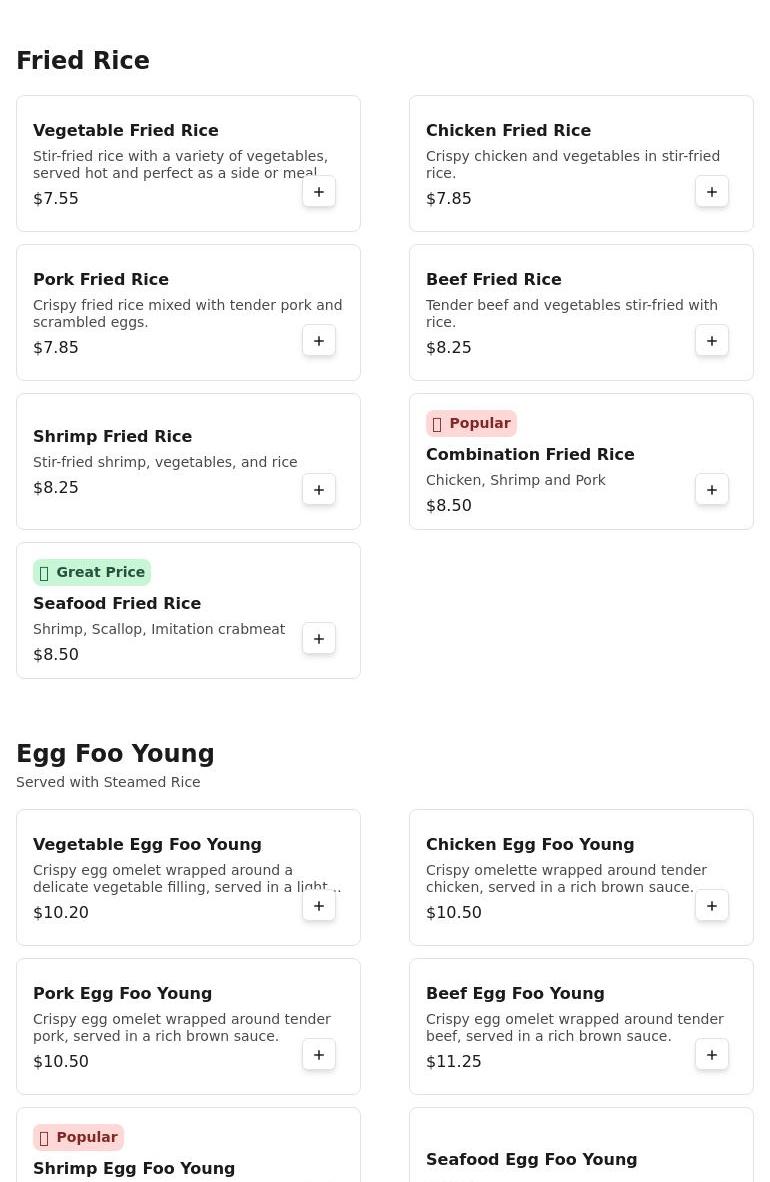The width and height of the screenshot is (770, 1182).
Task: Click the Egg Foo Young section heading
Action: pyautogui.click(x=115, y=754)
